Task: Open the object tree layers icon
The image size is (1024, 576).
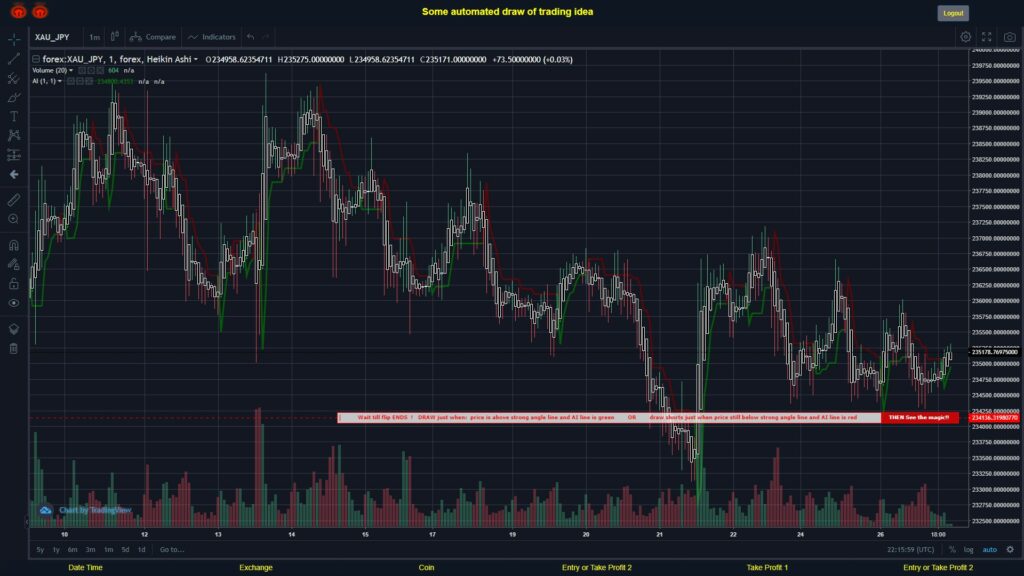Action: click(x=14, y=328)
